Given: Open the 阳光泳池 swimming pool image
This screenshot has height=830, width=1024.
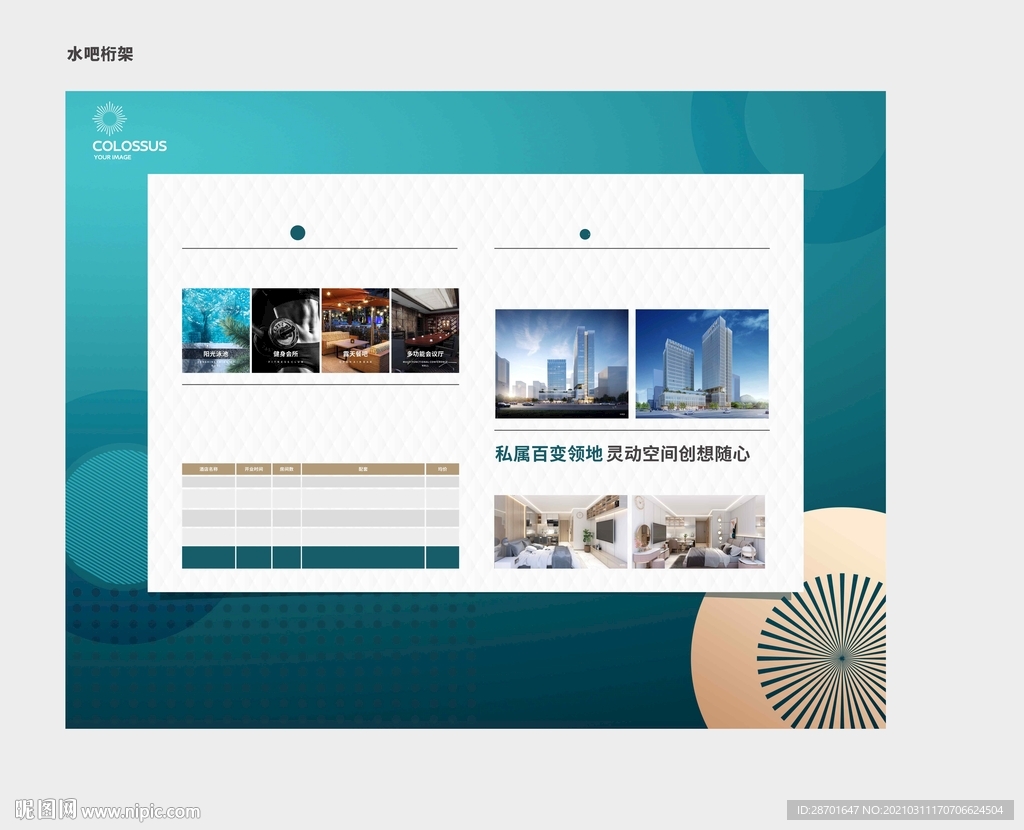Looking at the screenshot, I should click(216, 330).
